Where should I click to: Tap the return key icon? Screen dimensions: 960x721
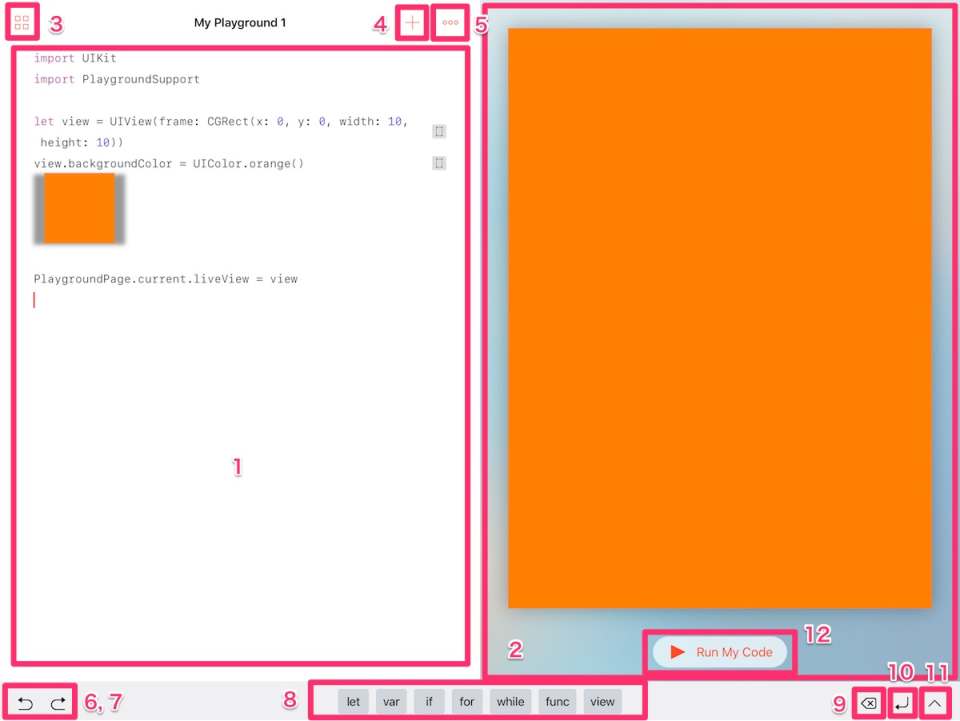coord(901,703)
